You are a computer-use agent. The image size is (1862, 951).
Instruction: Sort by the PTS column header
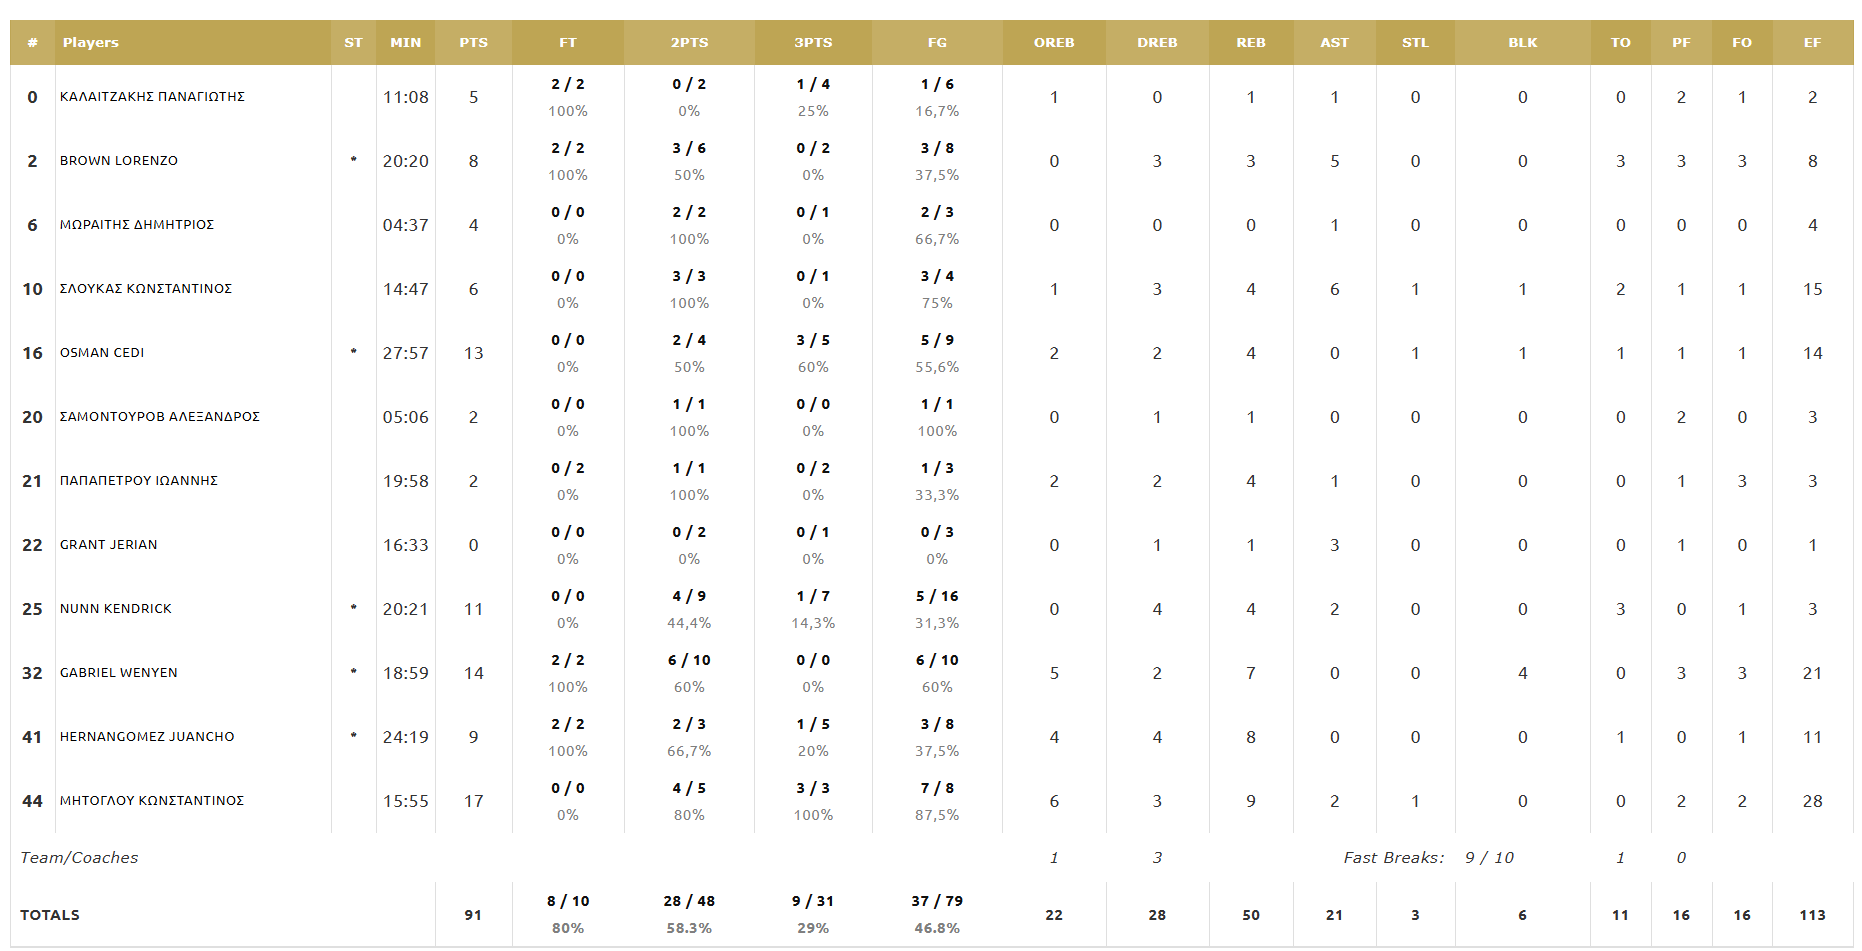click(473, 43)
